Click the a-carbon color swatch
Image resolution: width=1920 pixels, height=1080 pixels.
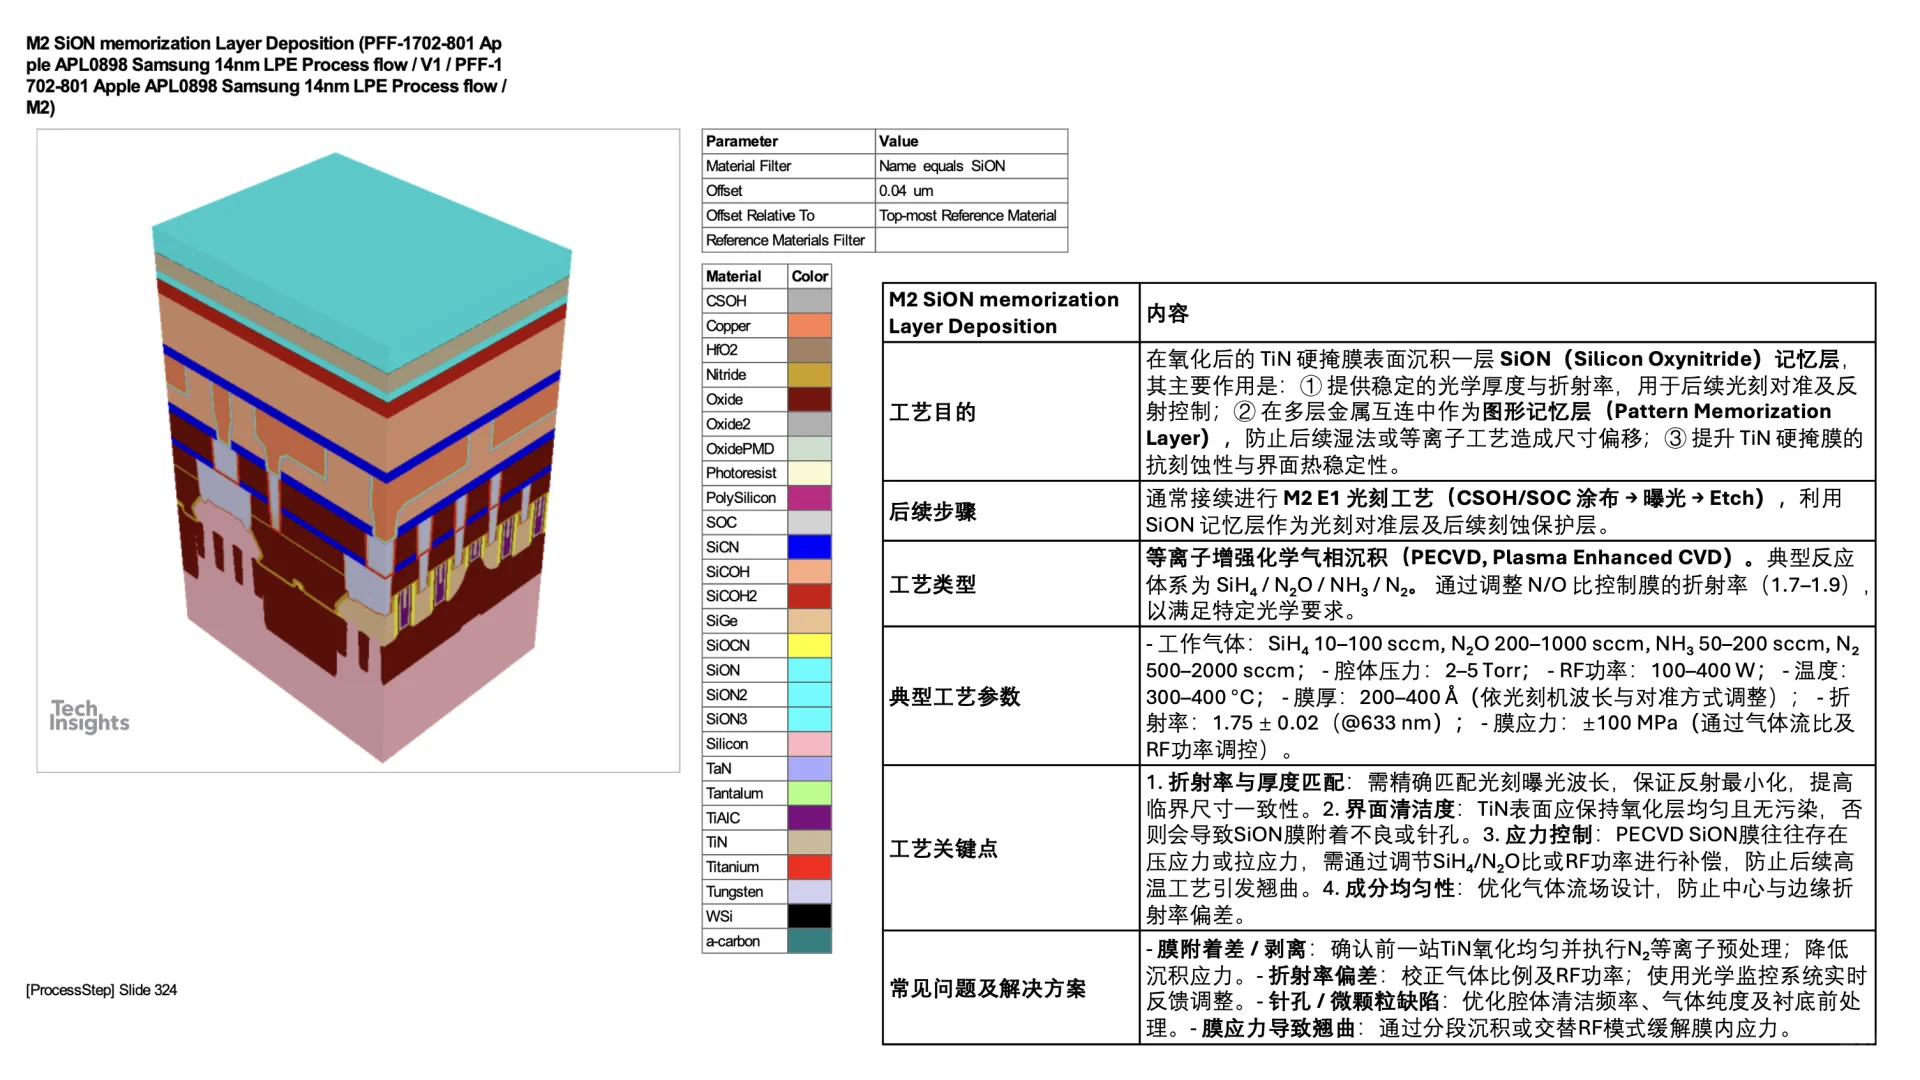(810, 941)
